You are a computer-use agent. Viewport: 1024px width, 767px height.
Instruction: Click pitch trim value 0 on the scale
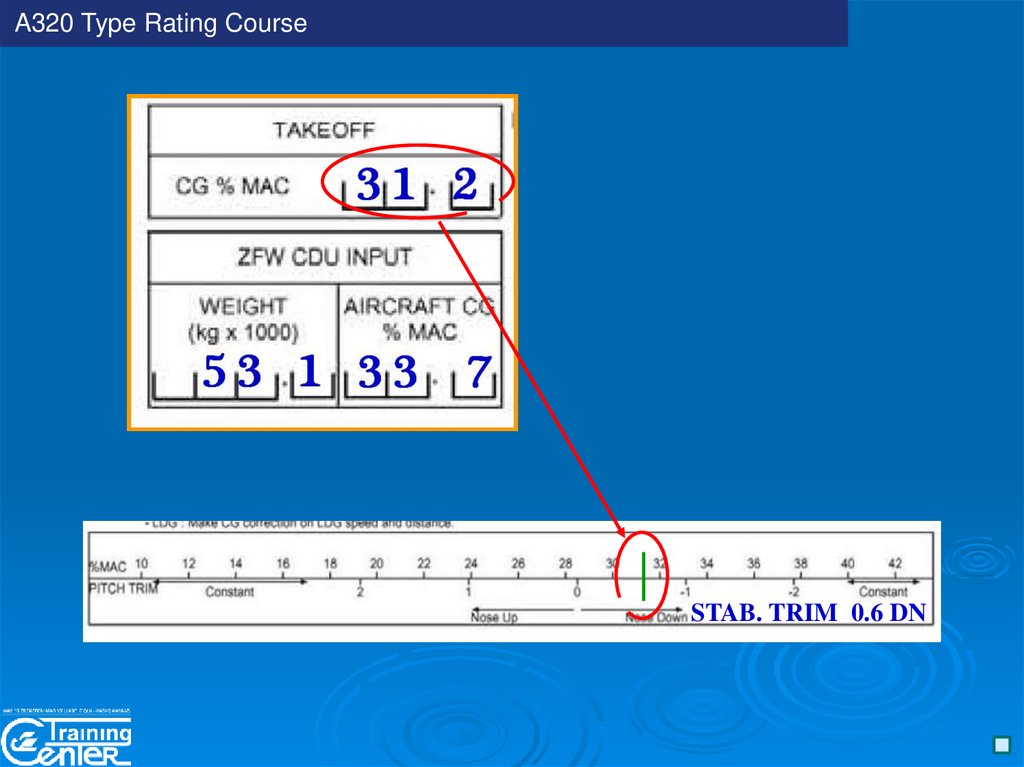[577, 592]
